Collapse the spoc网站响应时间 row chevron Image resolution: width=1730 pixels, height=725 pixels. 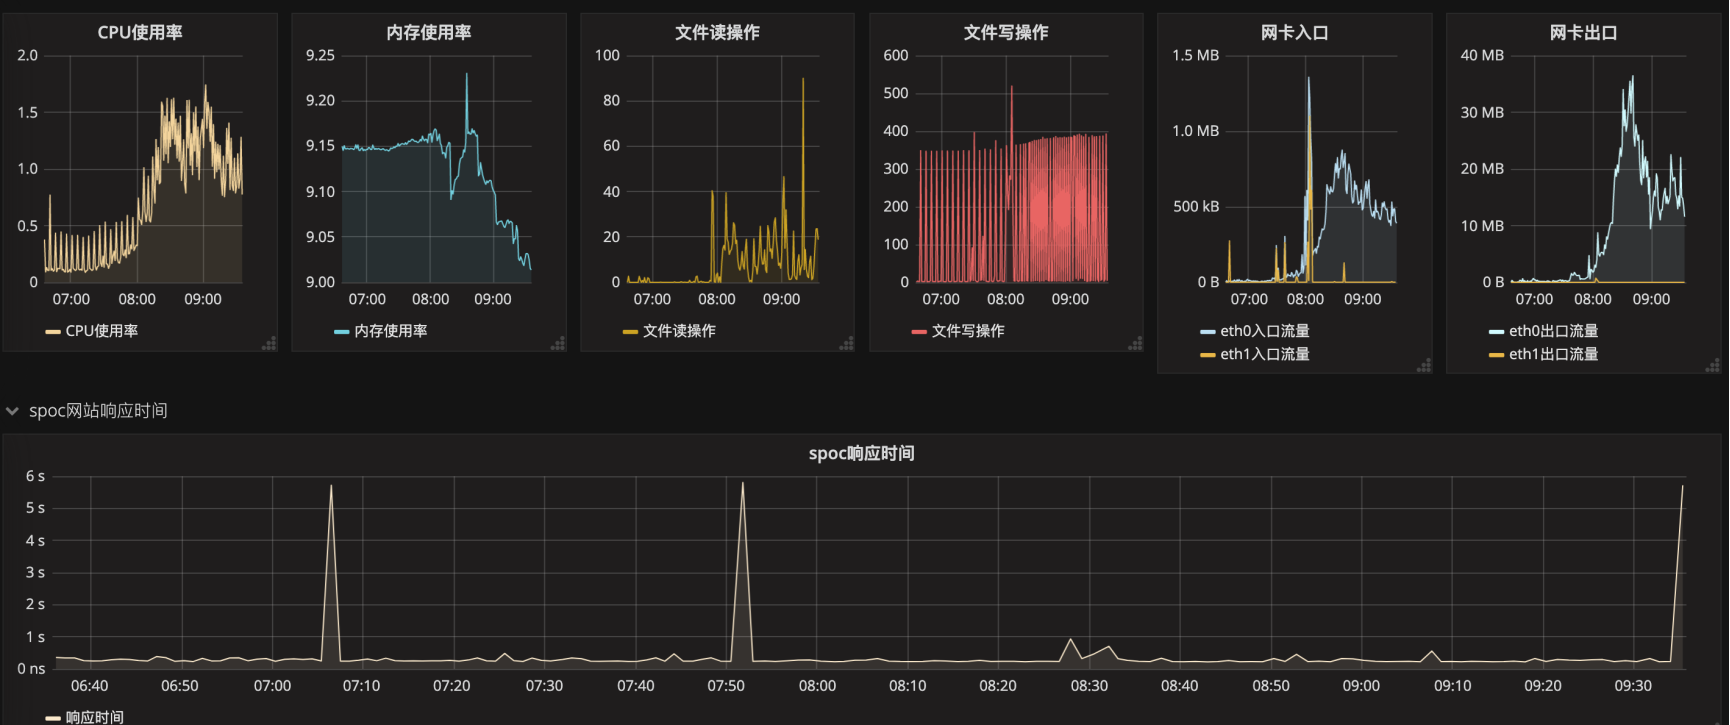[x=12, y=411]
